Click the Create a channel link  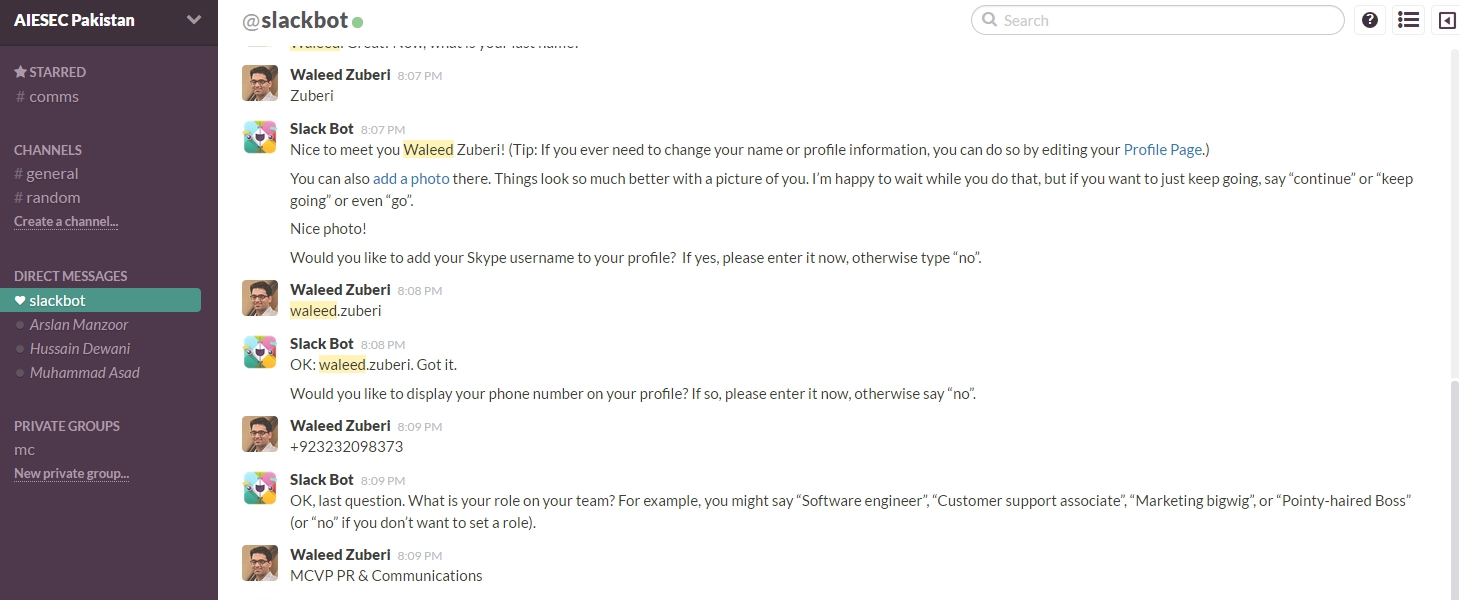(x=66, y=222)
